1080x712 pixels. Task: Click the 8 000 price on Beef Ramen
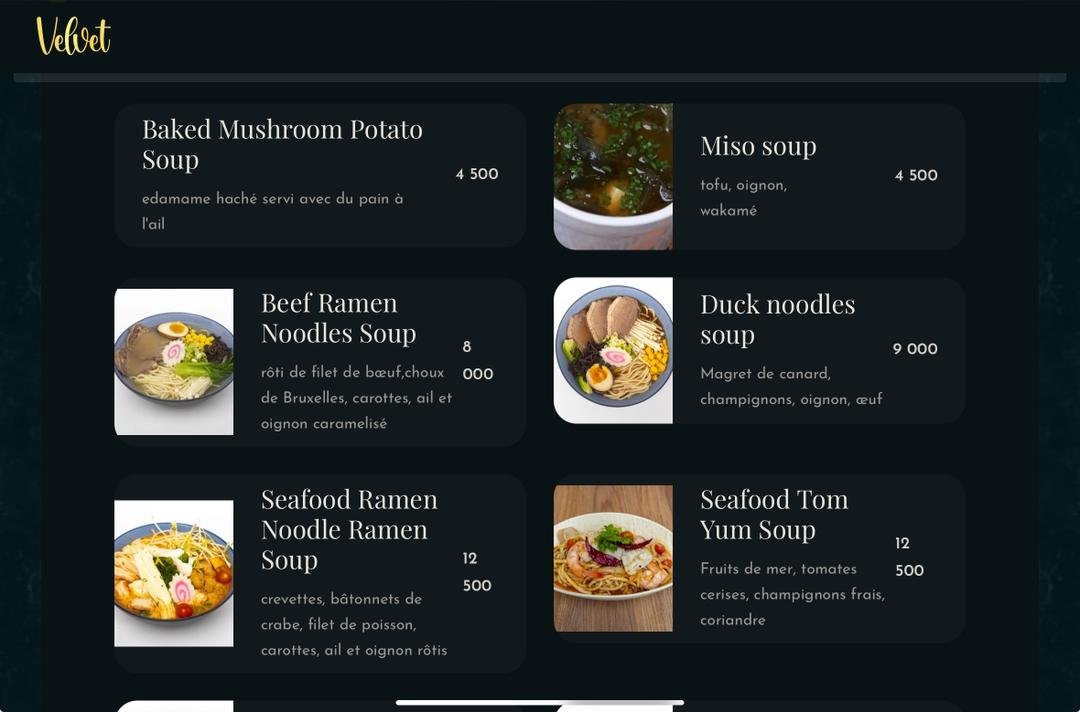point(477,360)
